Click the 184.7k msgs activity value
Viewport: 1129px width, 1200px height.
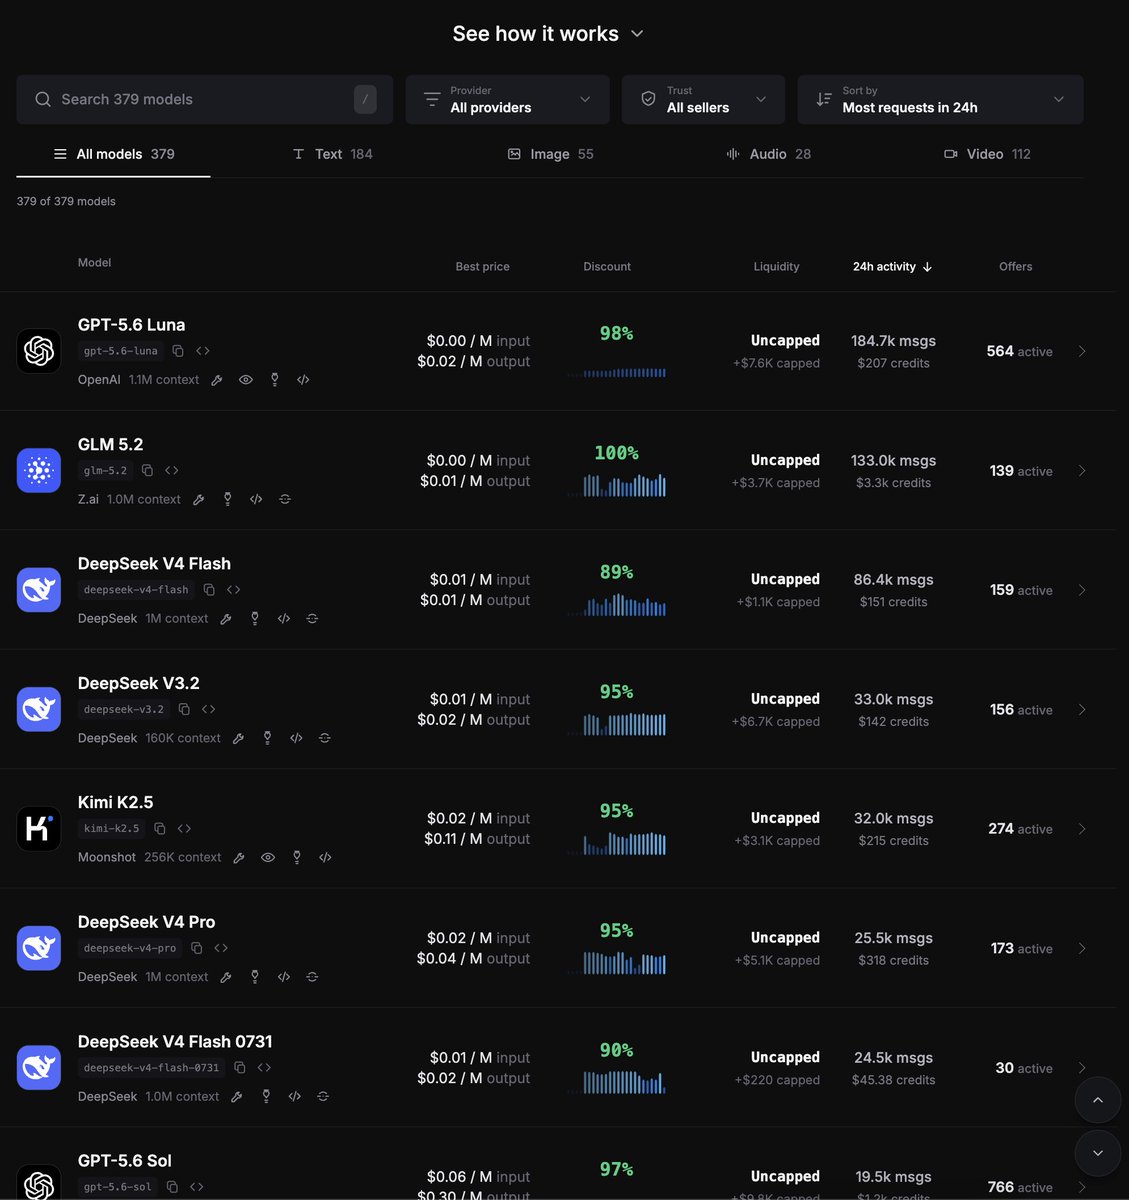click(x=893, y=341)
